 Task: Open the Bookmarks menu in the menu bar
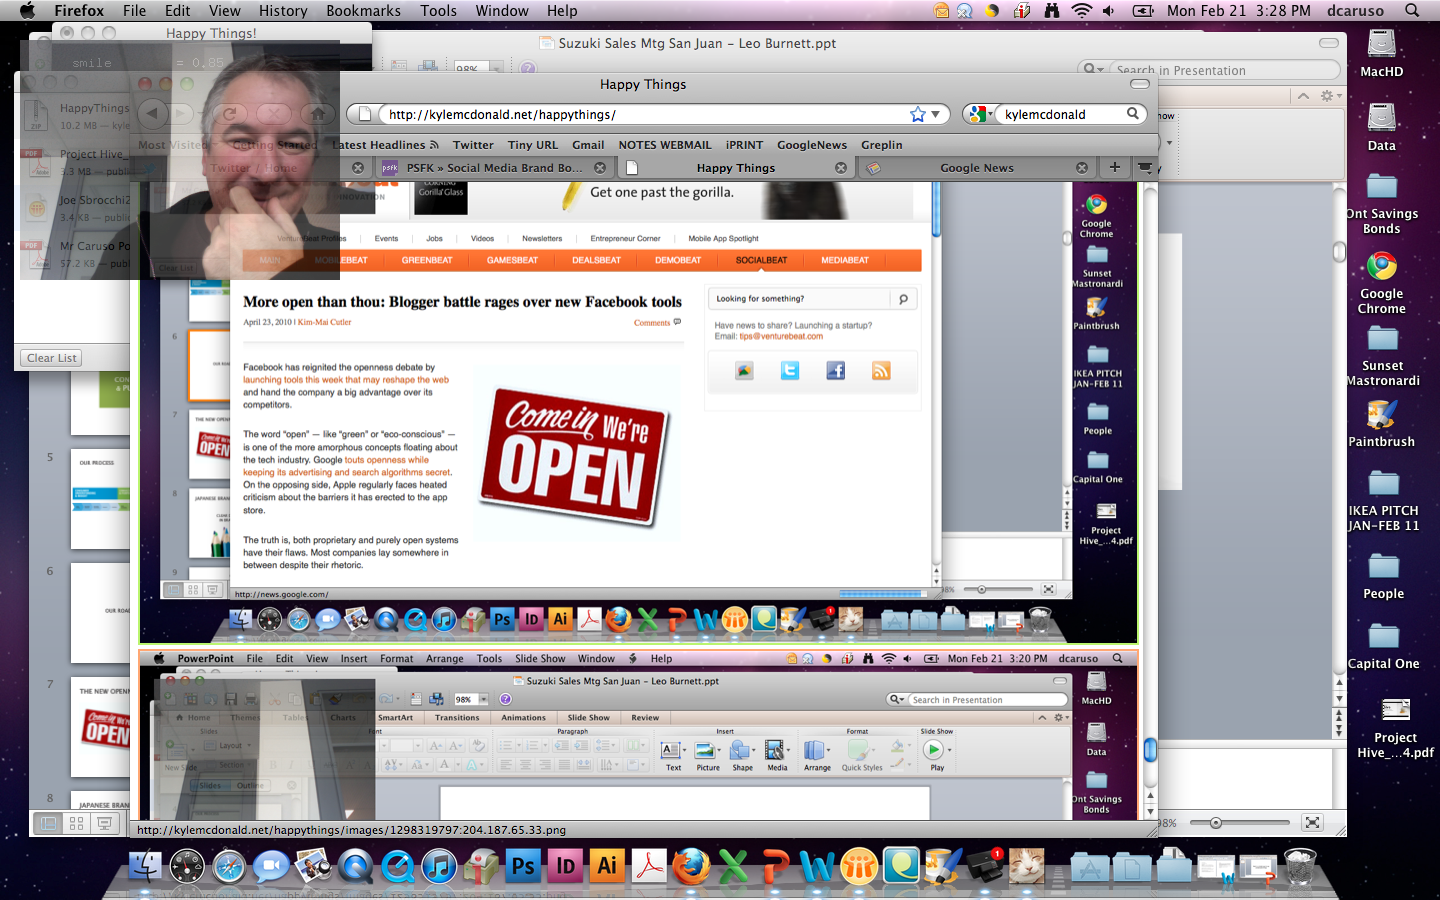pyautogui.click(x=363, y=11)
